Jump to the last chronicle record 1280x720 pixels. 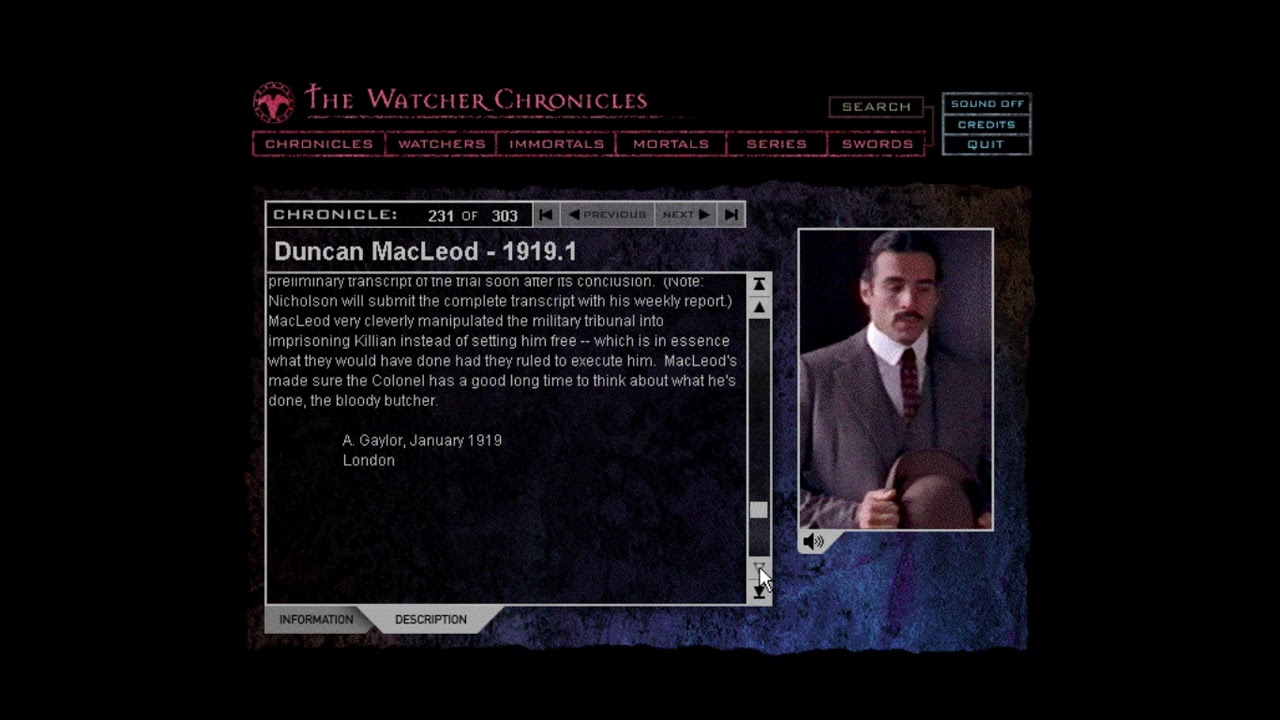[x=731, y=215]
